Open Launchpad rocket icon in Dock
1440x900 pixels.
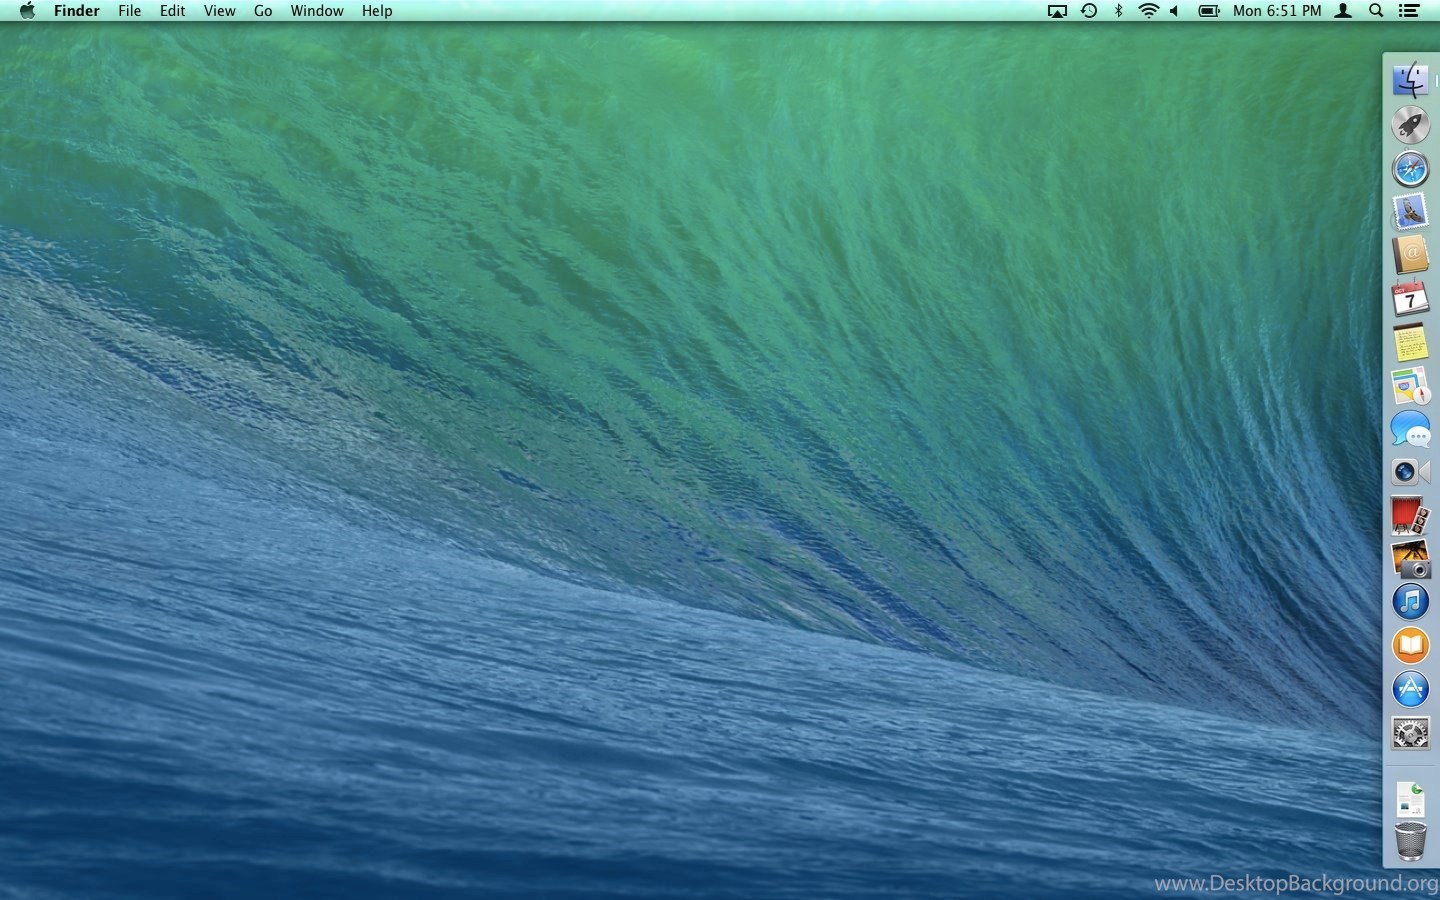pos(1410,125)
